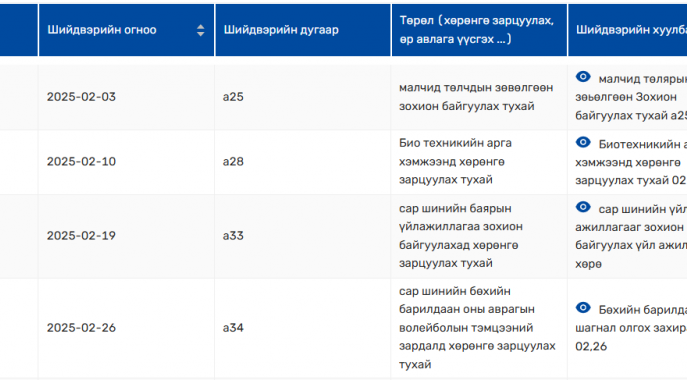Open малчид төлярын зөвлөгөөн document link

pyautogui.click(x=631, y=97)
